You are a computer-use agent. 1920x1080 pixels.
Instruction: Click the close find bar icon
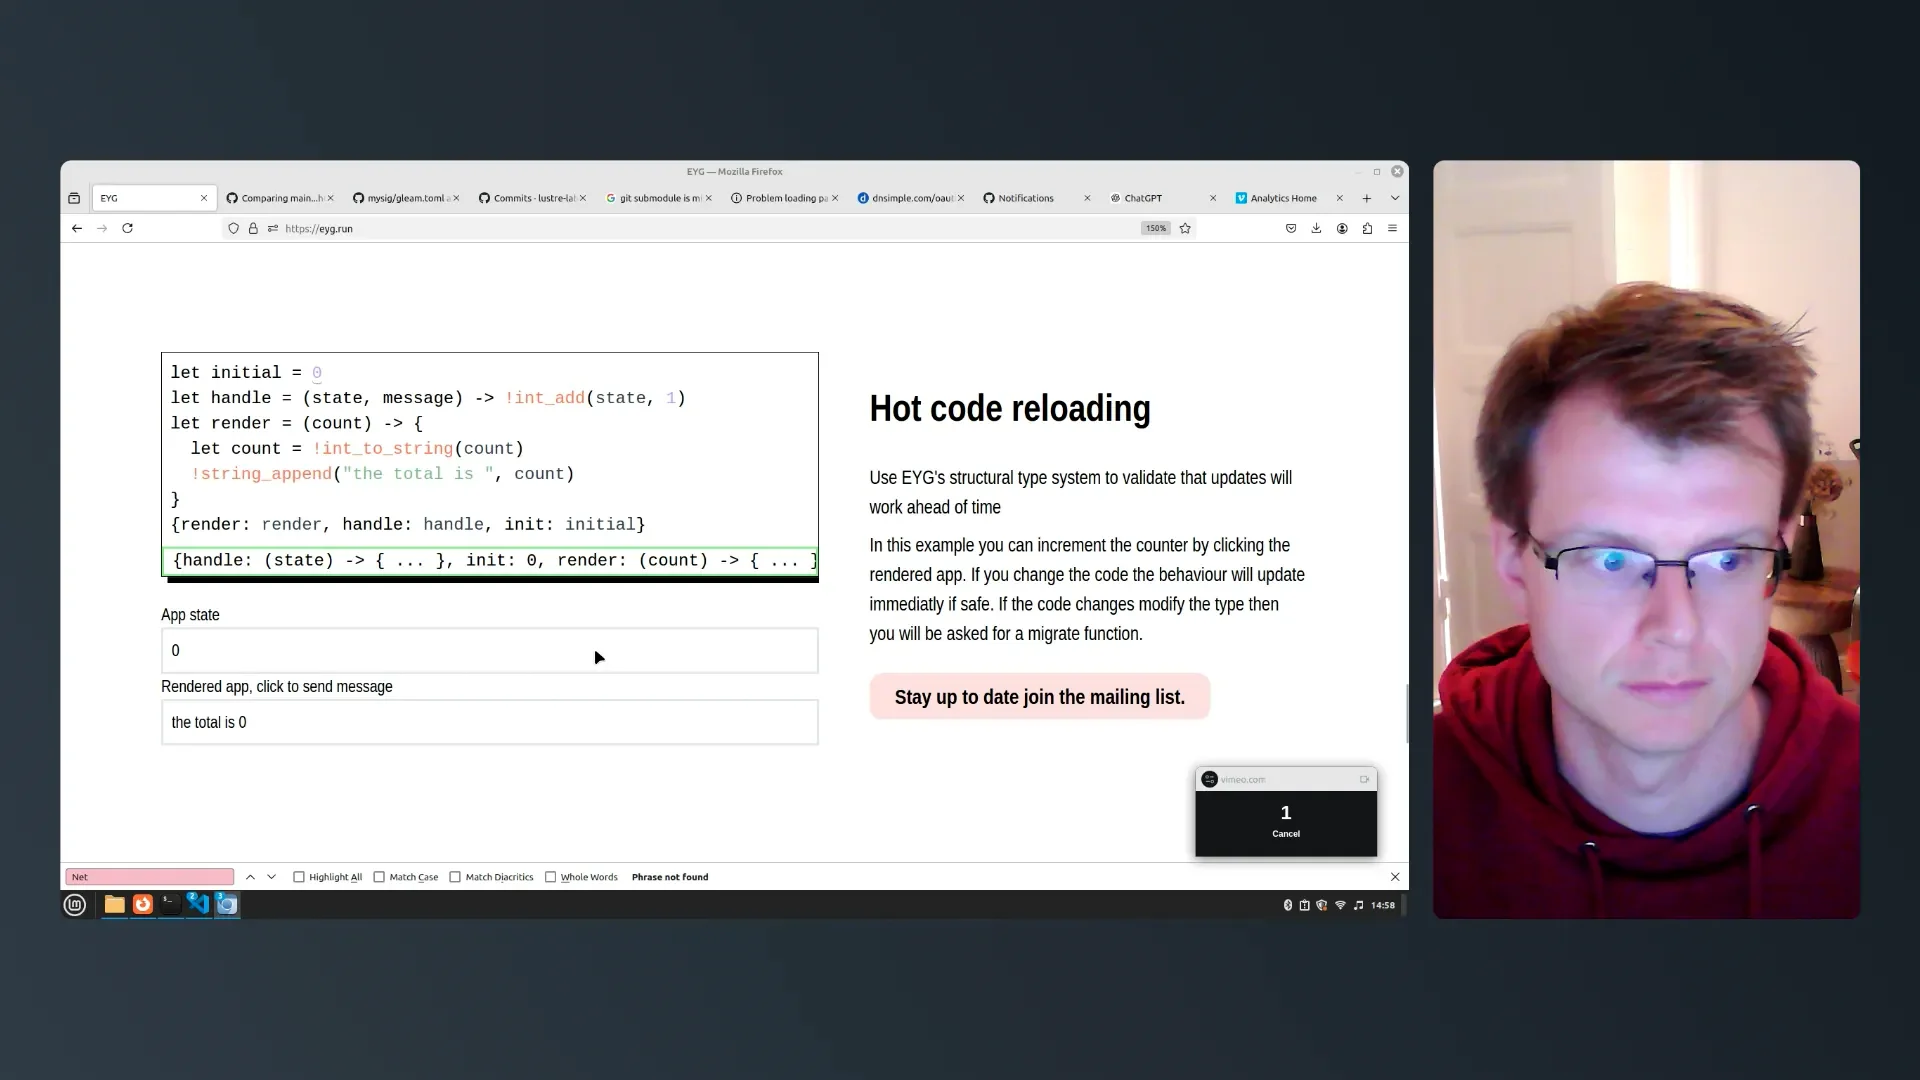point(1394,877)
